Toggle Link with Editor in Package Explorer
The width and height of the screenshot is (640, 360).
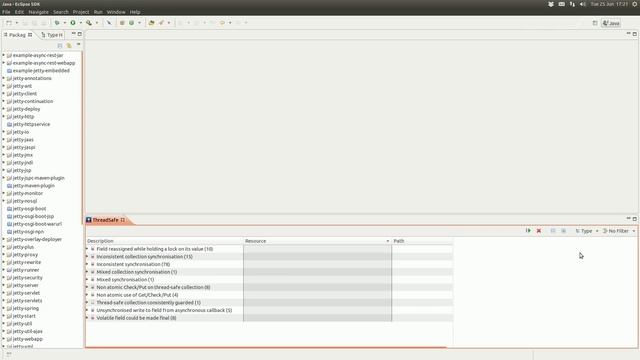69,45
